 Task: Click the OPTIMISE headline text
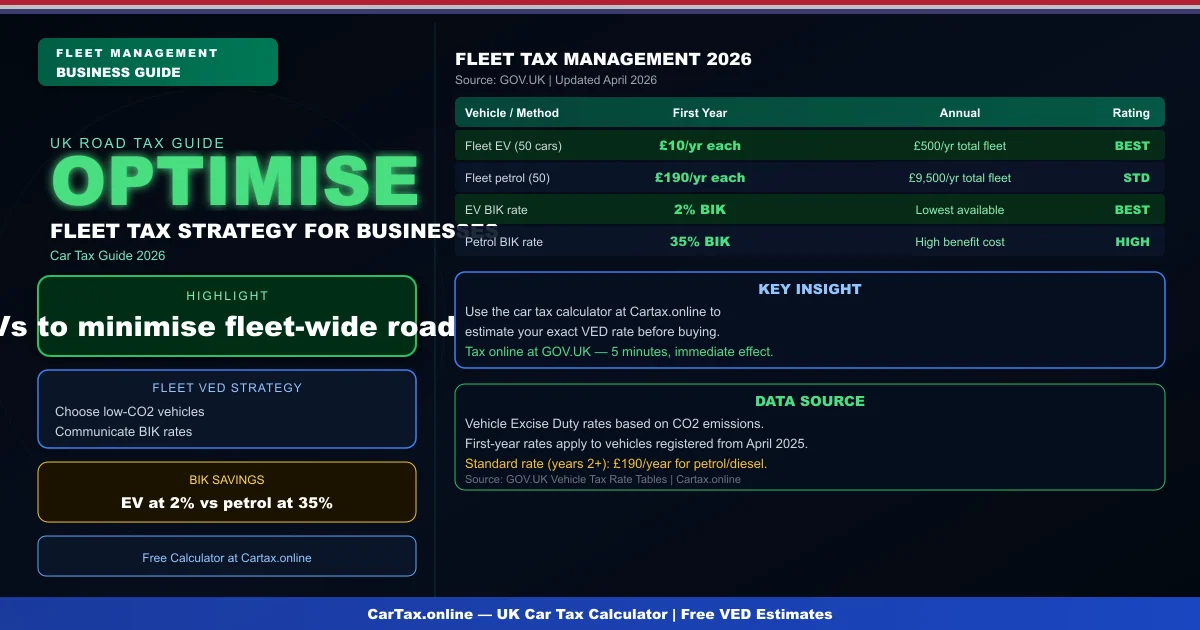pos(235,178)
